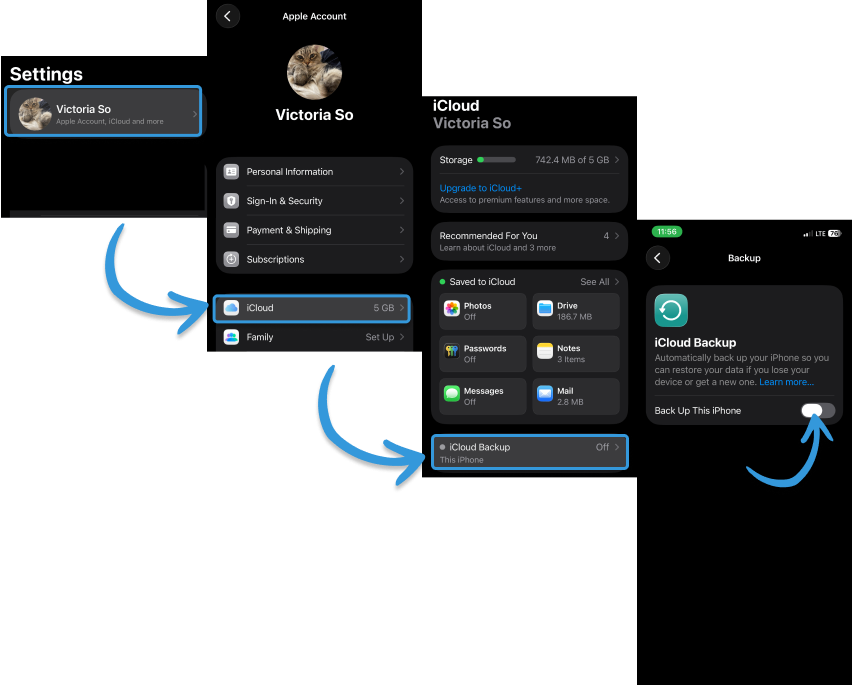This screenshot has width=852, height=685.
Task: Tap the Photos app icon
Action: tap(451, 309)
